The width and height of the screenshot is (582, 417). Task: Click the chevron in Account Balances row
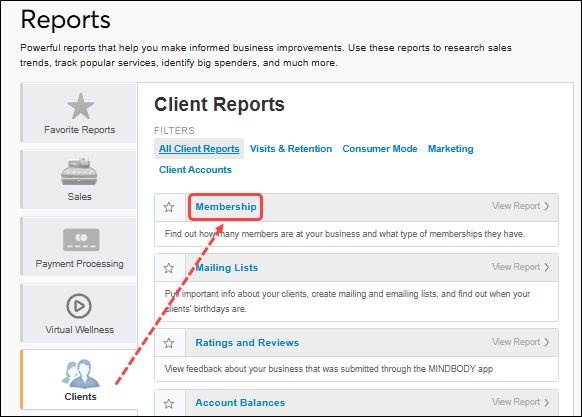(547, 403)
